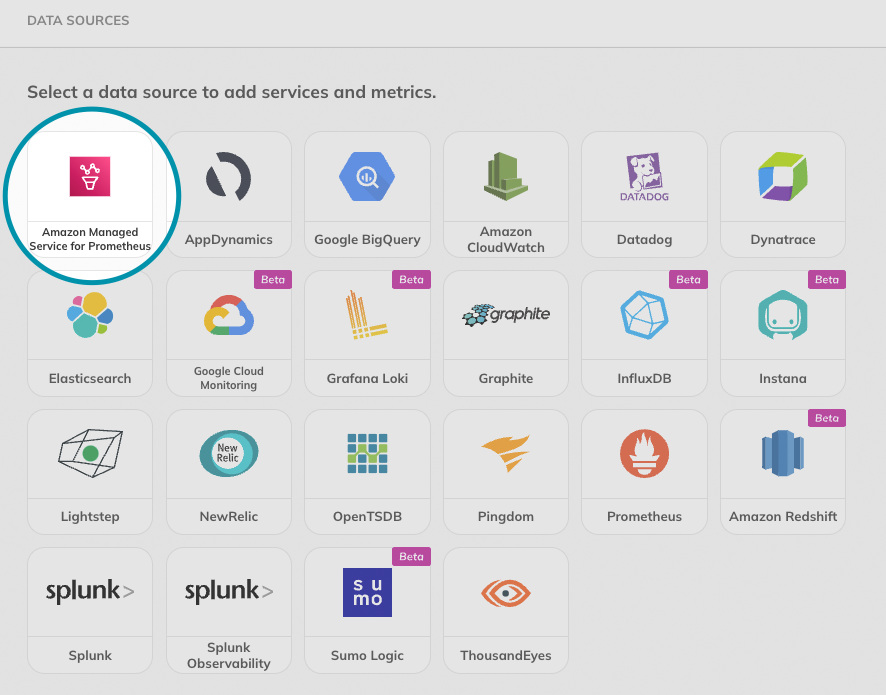Click the OpenTSDB label text

(x=367, y=516)
